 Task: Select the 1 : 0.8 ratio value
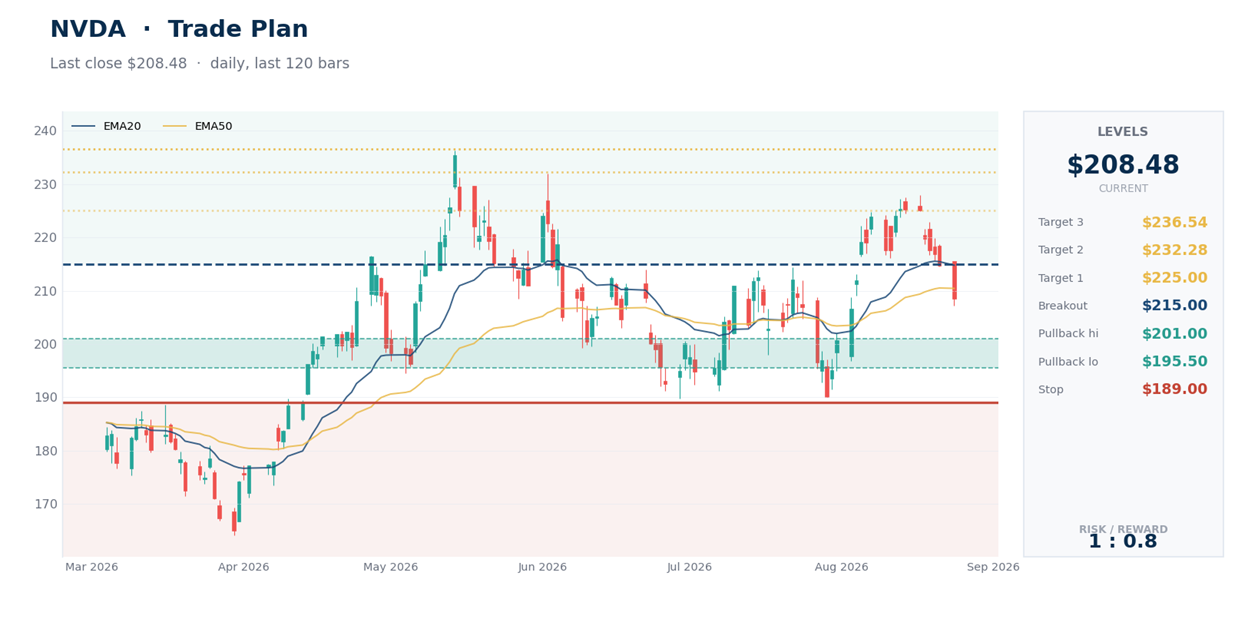[x=1123, y=542]
